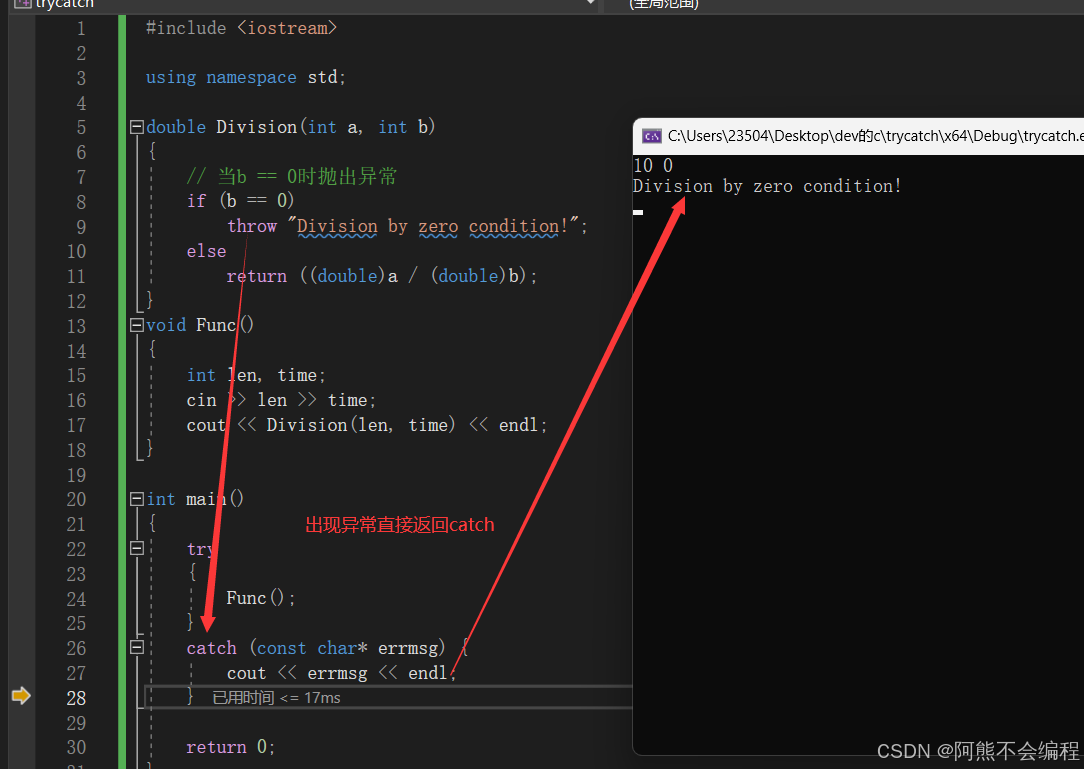Image resolution: width=1084 pixels, height=769 pixels.
Task: Click "main" on line 20
Action: coord(206,499)
